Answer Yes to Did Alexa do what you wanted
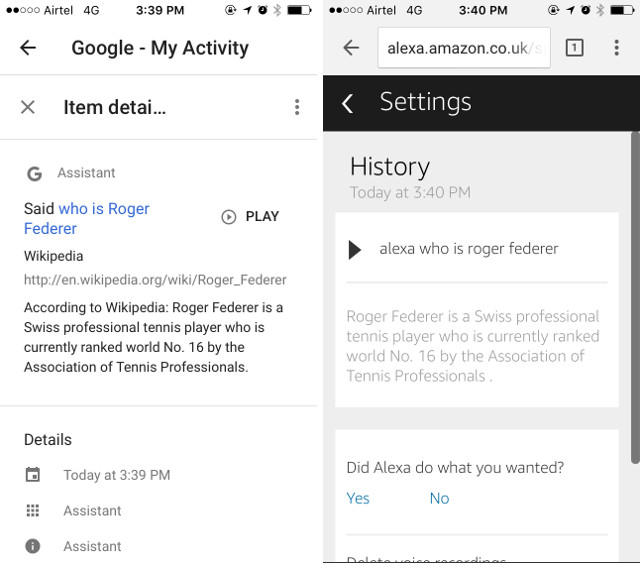Screen dimensions: 640x563 (x=358, y=498)
